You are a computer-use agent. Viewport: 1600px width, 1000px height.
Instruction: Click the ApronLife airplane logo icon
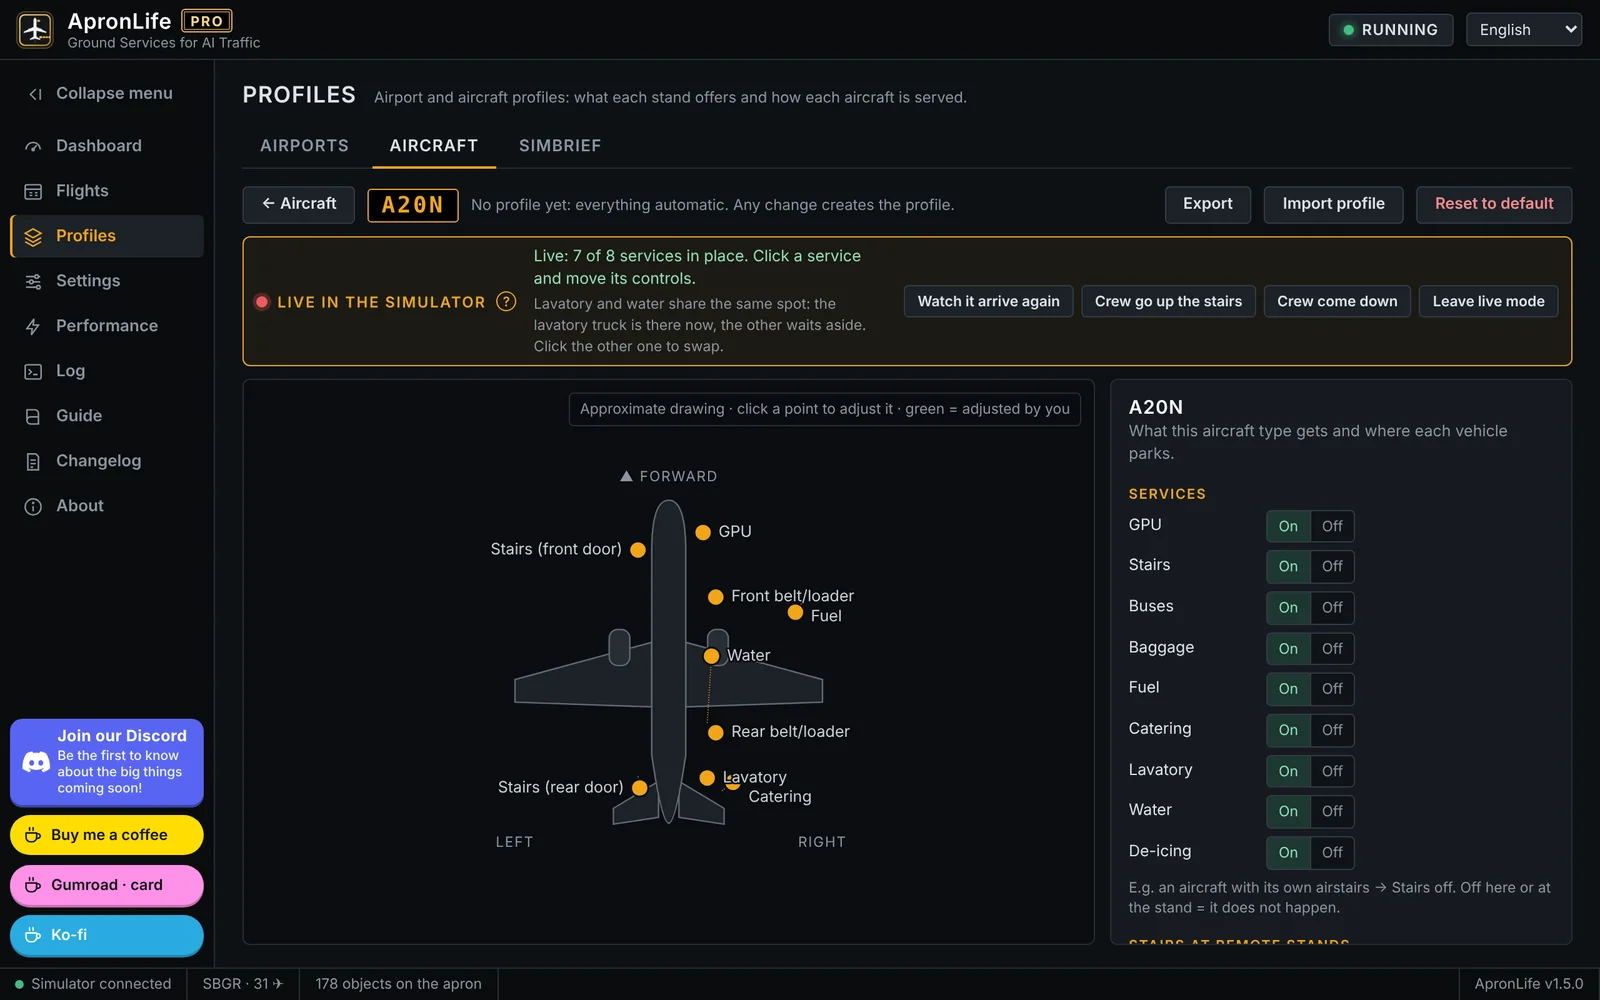coord(35,29)
